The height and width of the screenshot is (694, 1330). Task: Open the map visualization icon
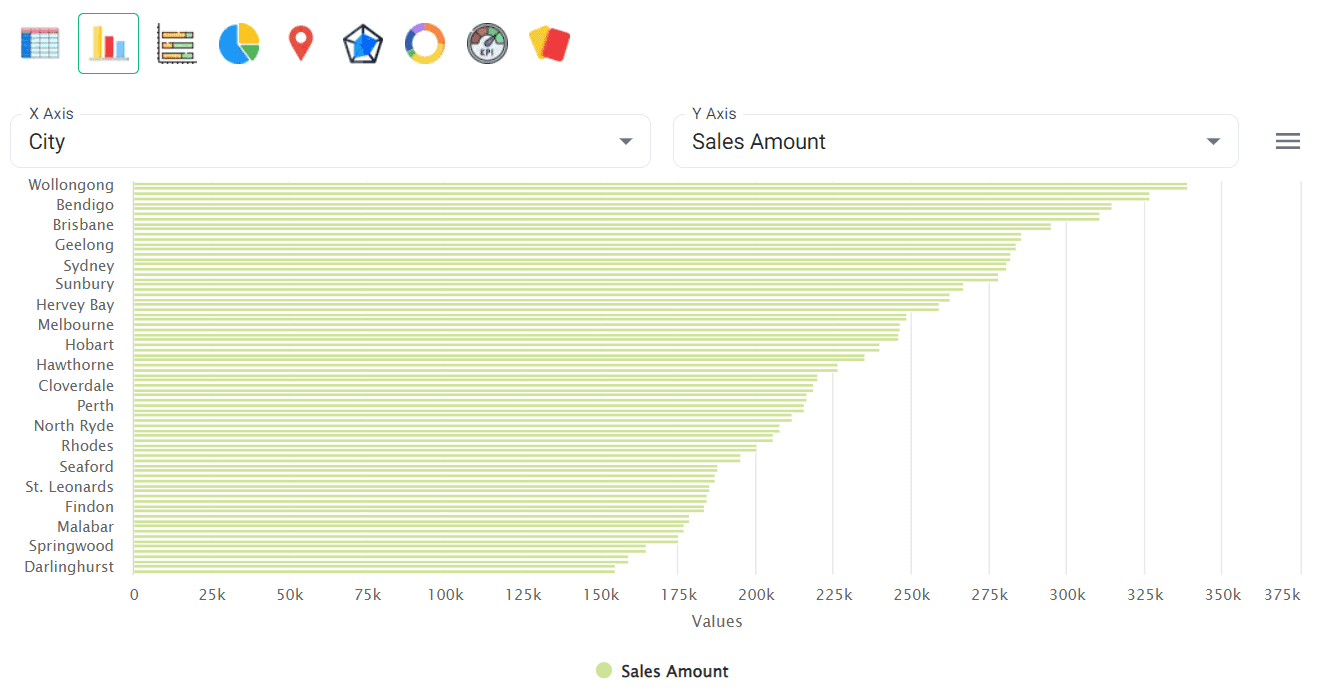(x=301, y=43)
